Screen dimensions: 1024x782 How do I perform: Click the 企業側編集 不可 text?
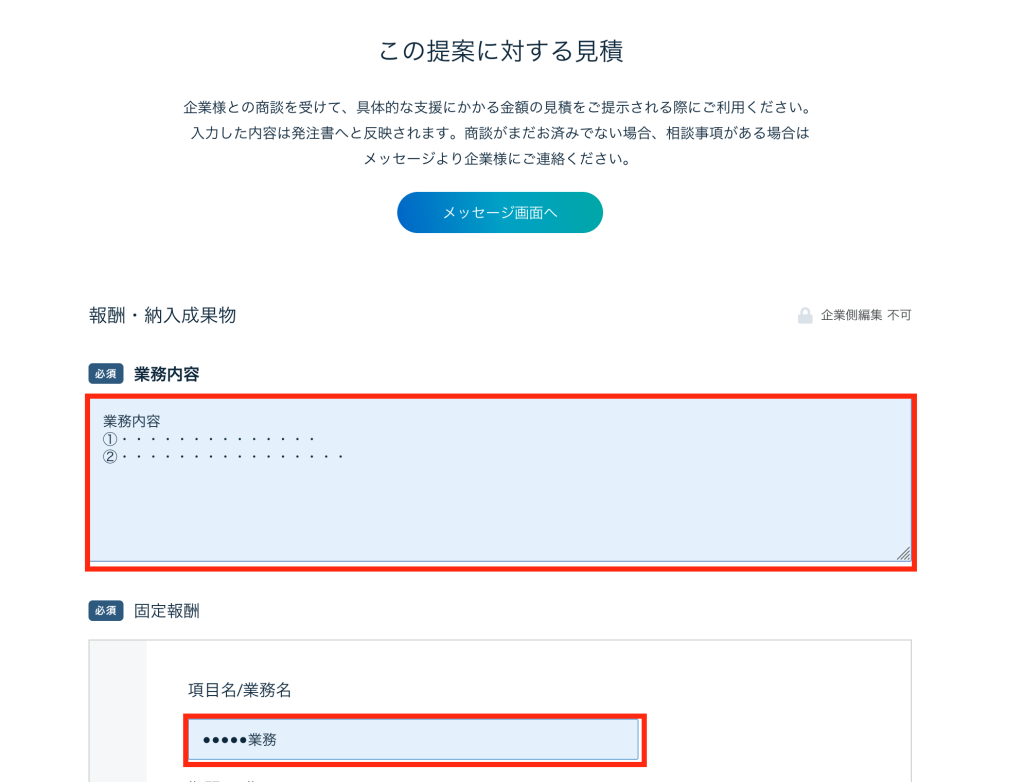pos(866,316)
